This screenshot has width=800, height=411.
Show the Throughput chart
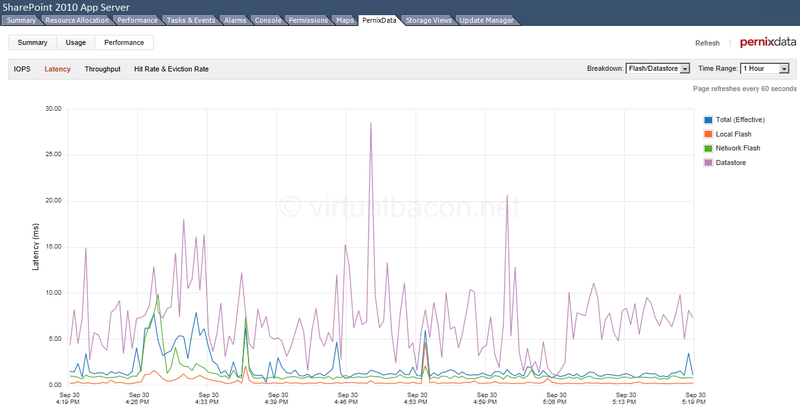pos(103,69)
